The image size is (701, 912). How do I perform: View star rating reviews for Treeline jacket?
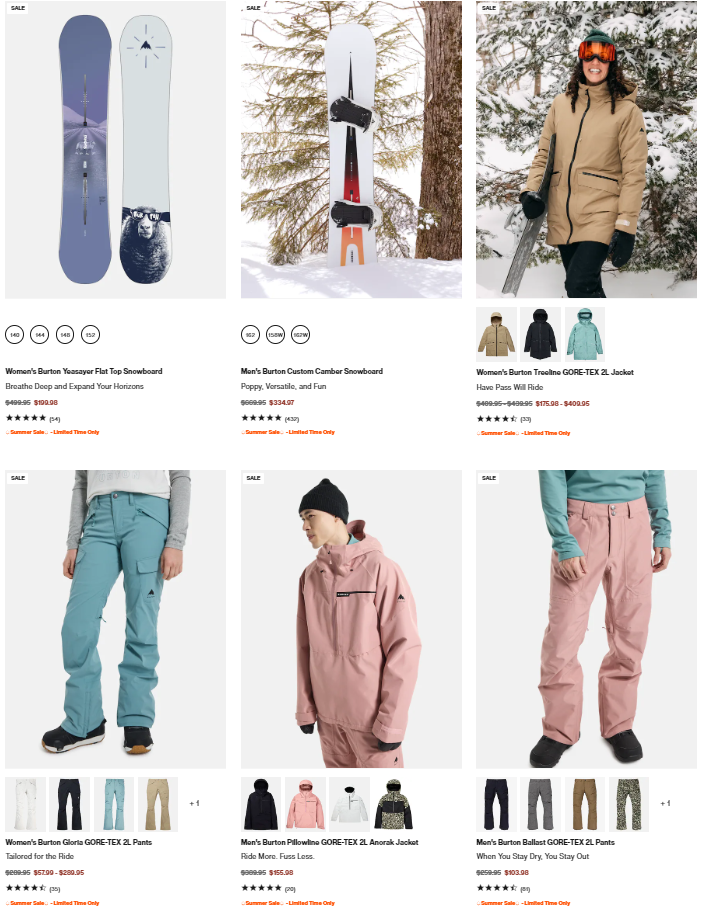point(504,419)
